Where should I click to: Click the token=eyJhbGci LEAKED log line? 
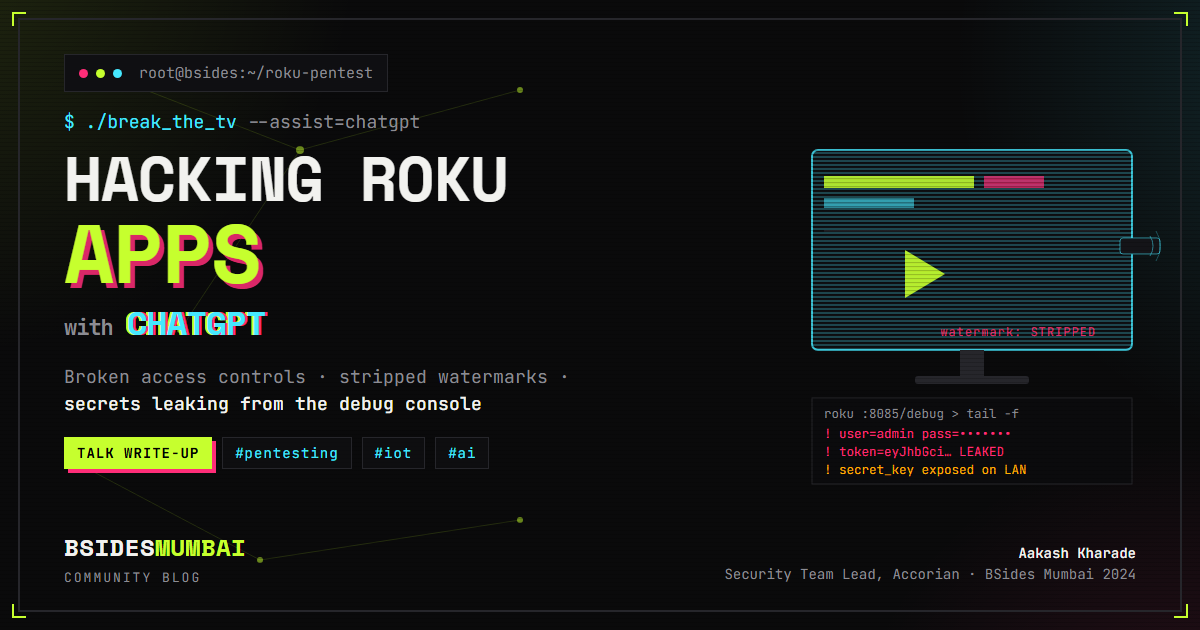[x=914, y=452]
